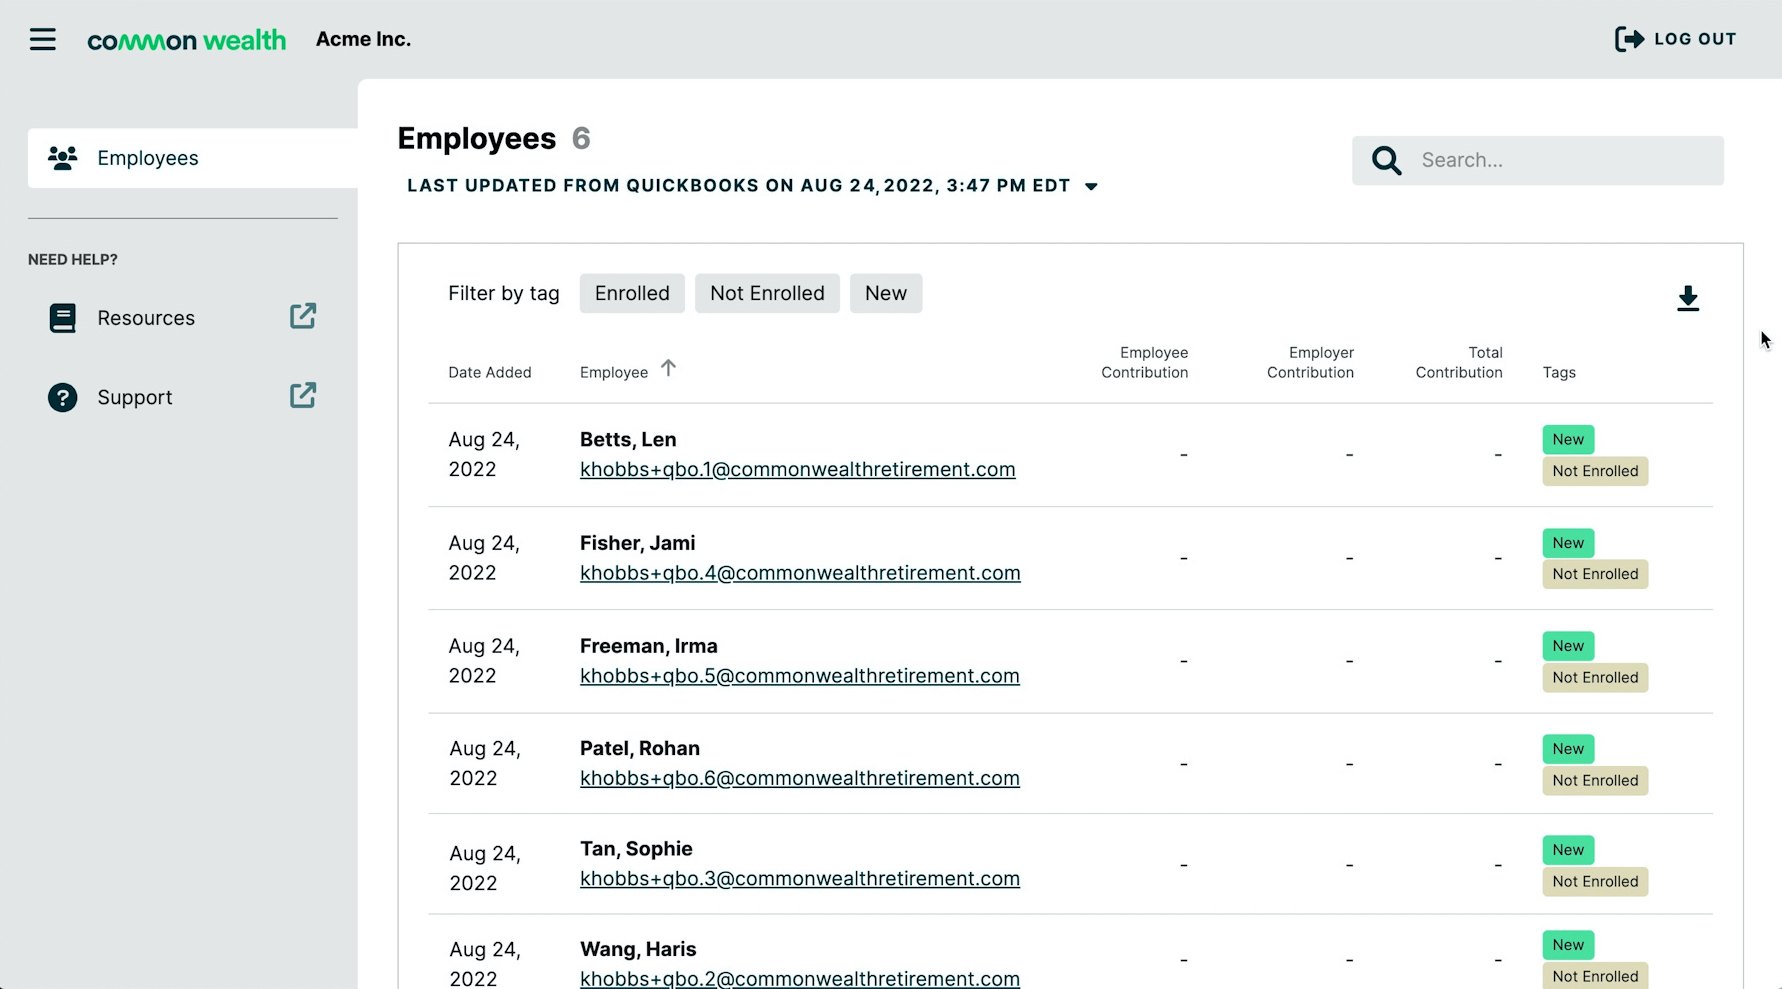The image size is (1782, 989).
Task: Click the date added for Patel, Rohan
Action: 484,763
